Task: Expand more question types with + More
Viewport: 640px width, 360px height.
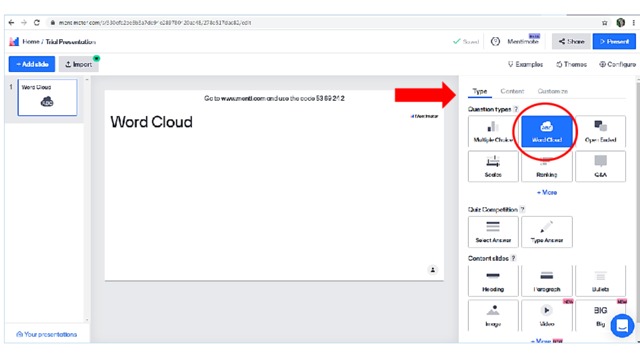Action: tap(547, 192)
